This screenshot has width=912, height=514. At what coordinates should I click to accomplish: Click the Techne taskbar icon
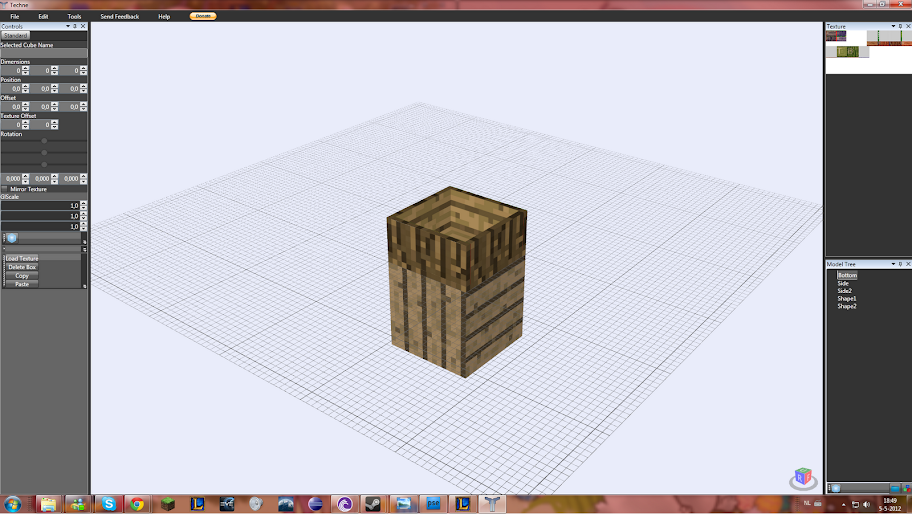tap(492, 504)
